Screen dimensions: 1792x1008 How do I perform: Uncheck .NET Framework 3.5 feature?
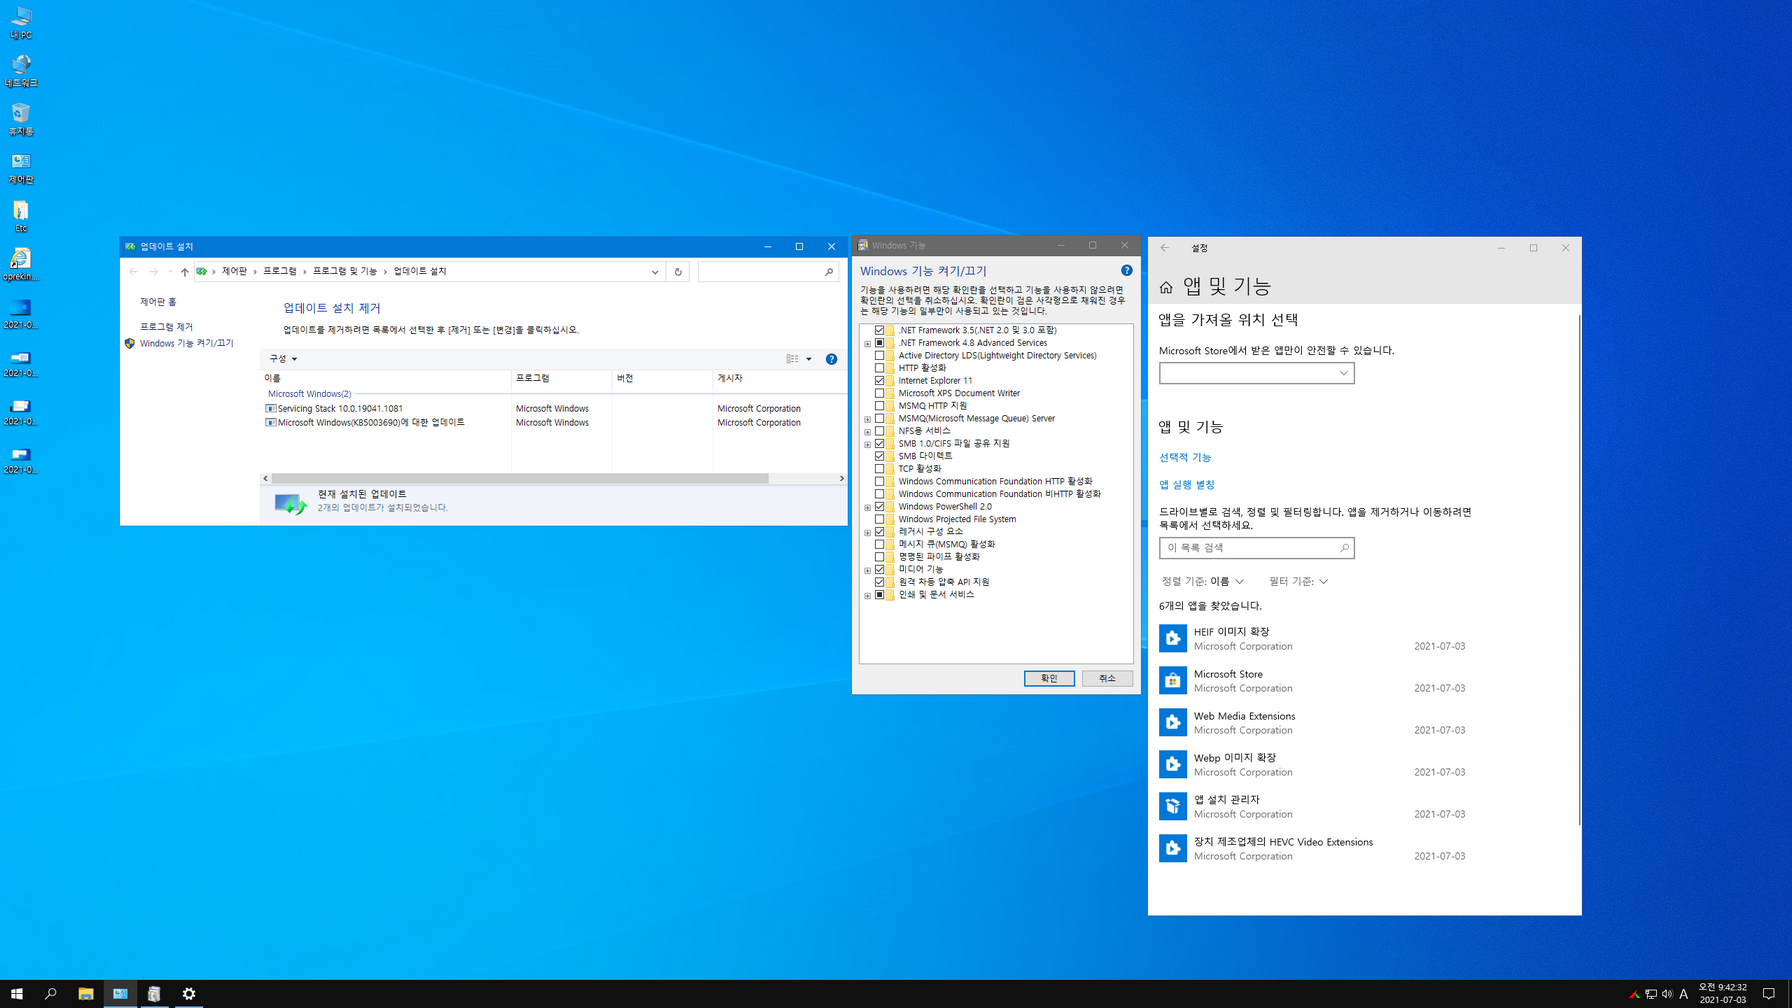click(x=880, y=330)
